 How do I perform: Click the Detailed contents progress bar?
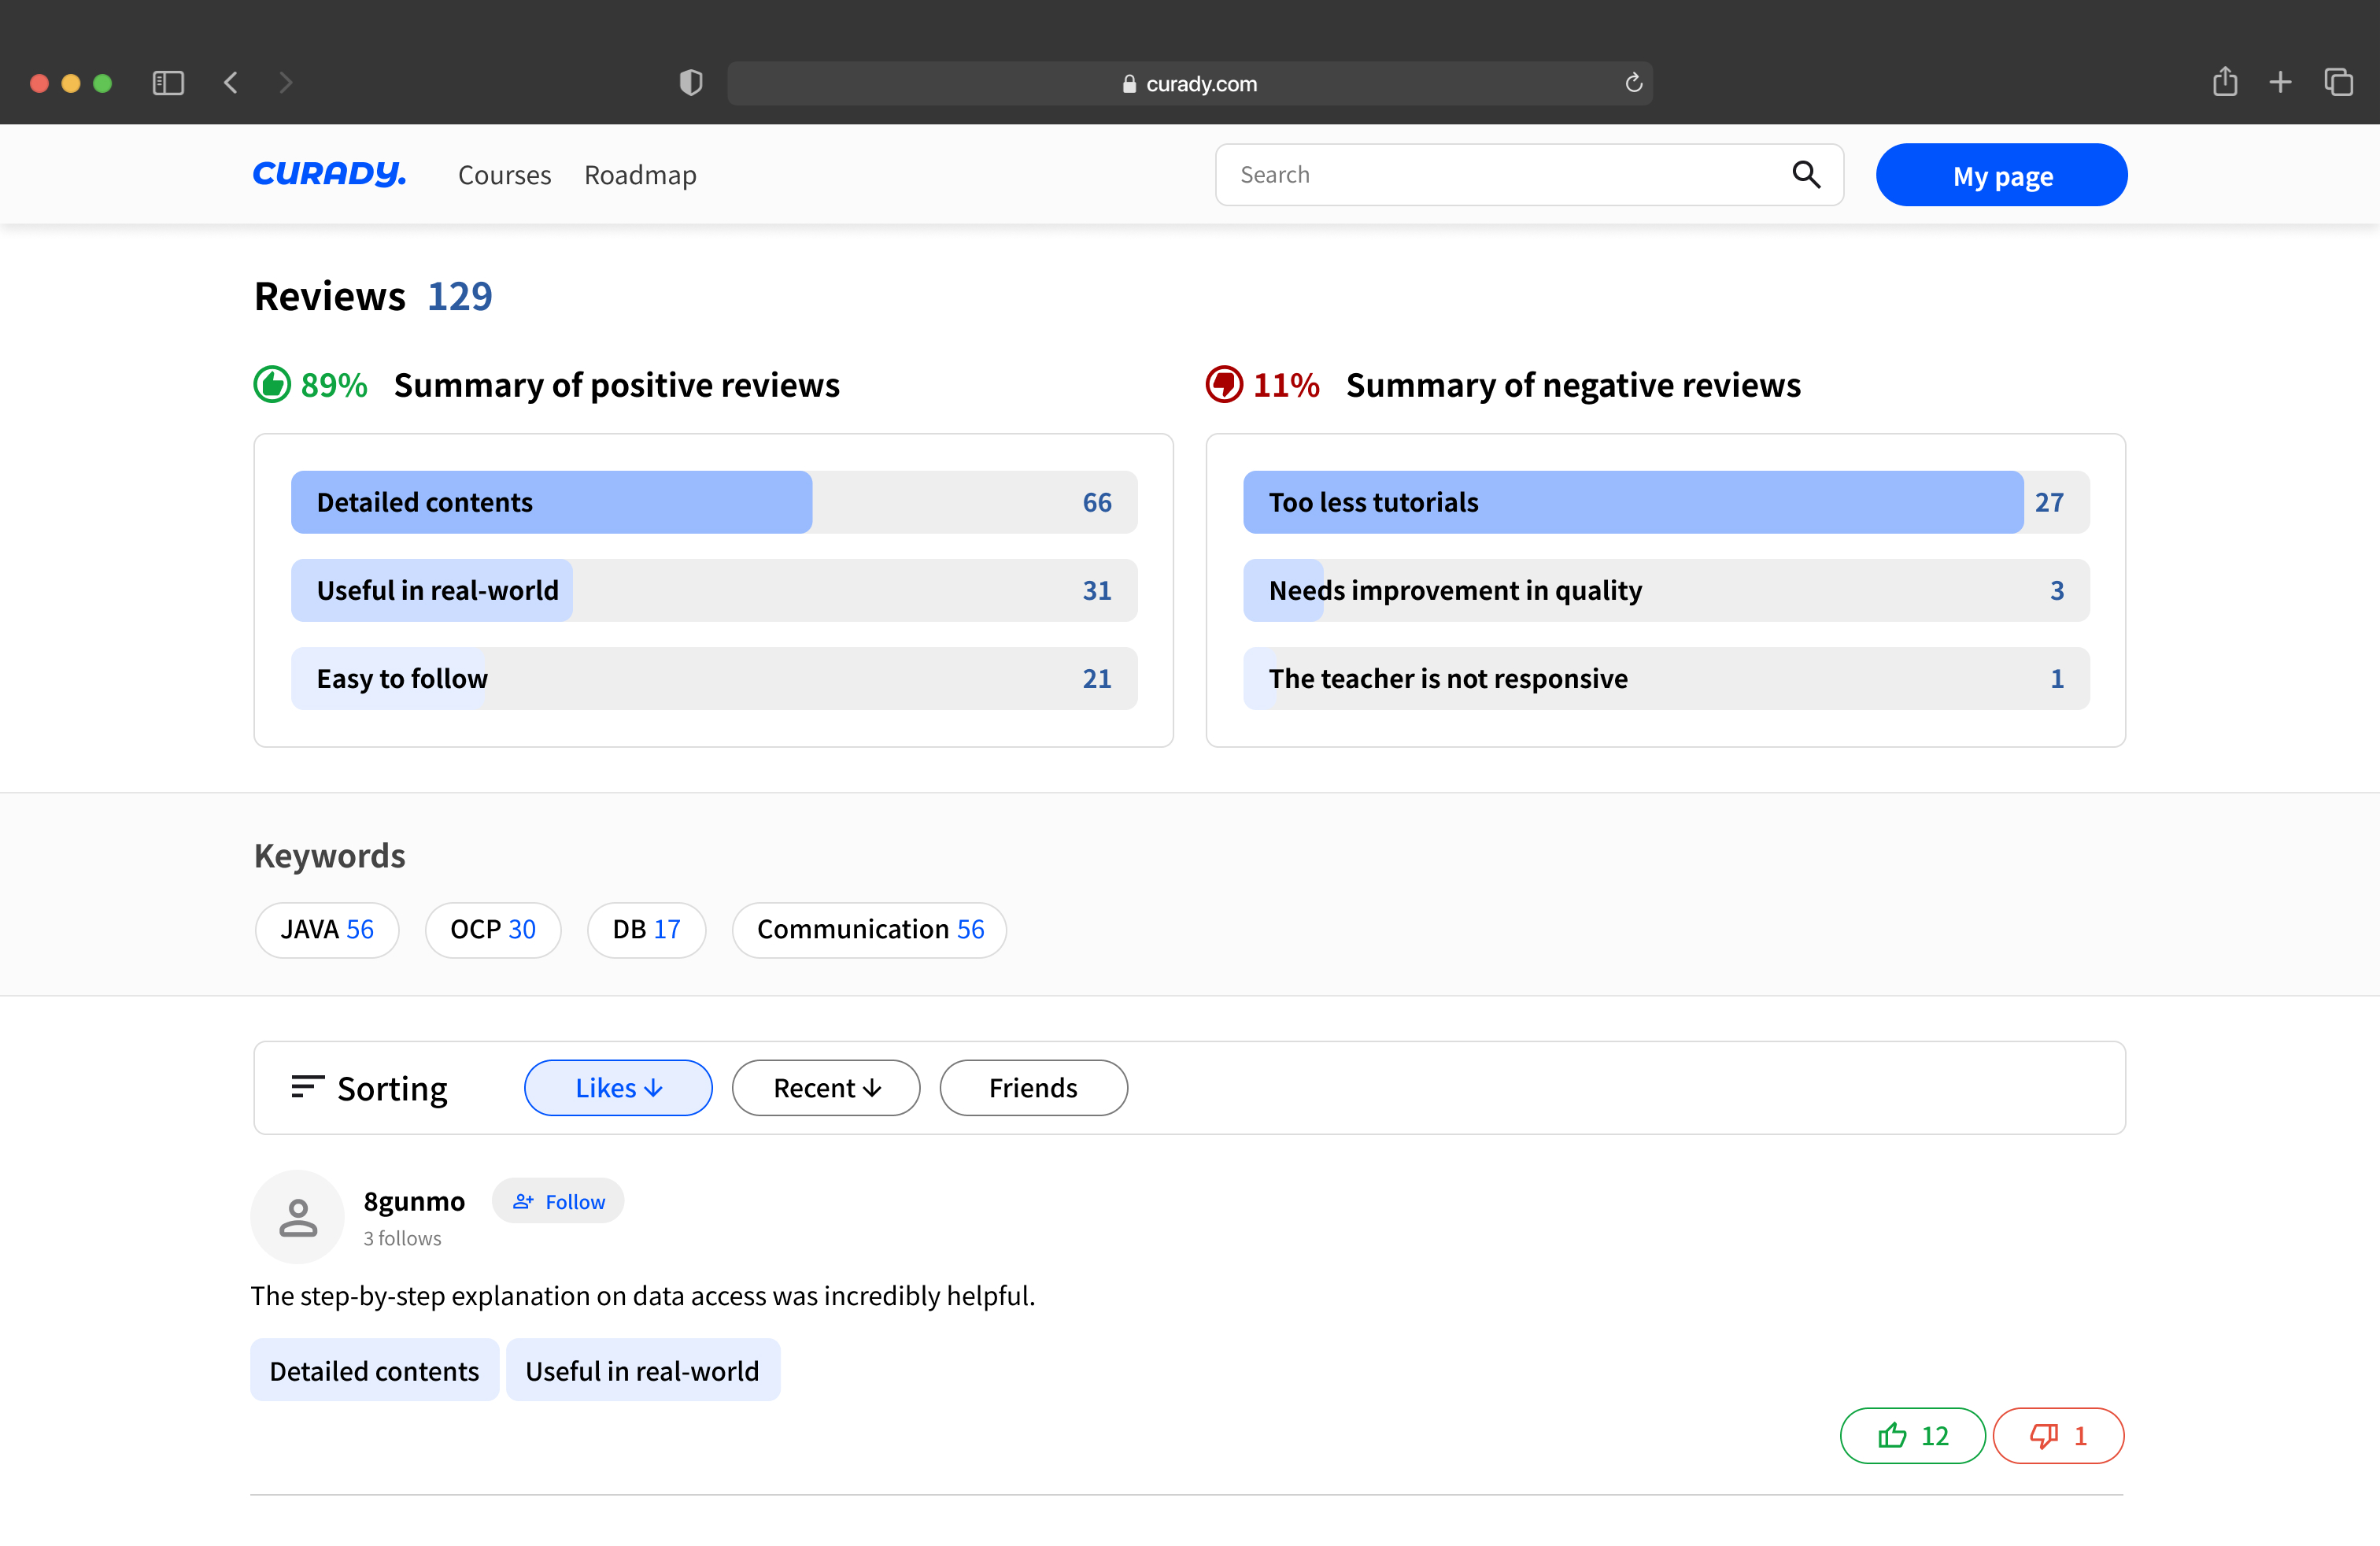(x=713, y=502)
